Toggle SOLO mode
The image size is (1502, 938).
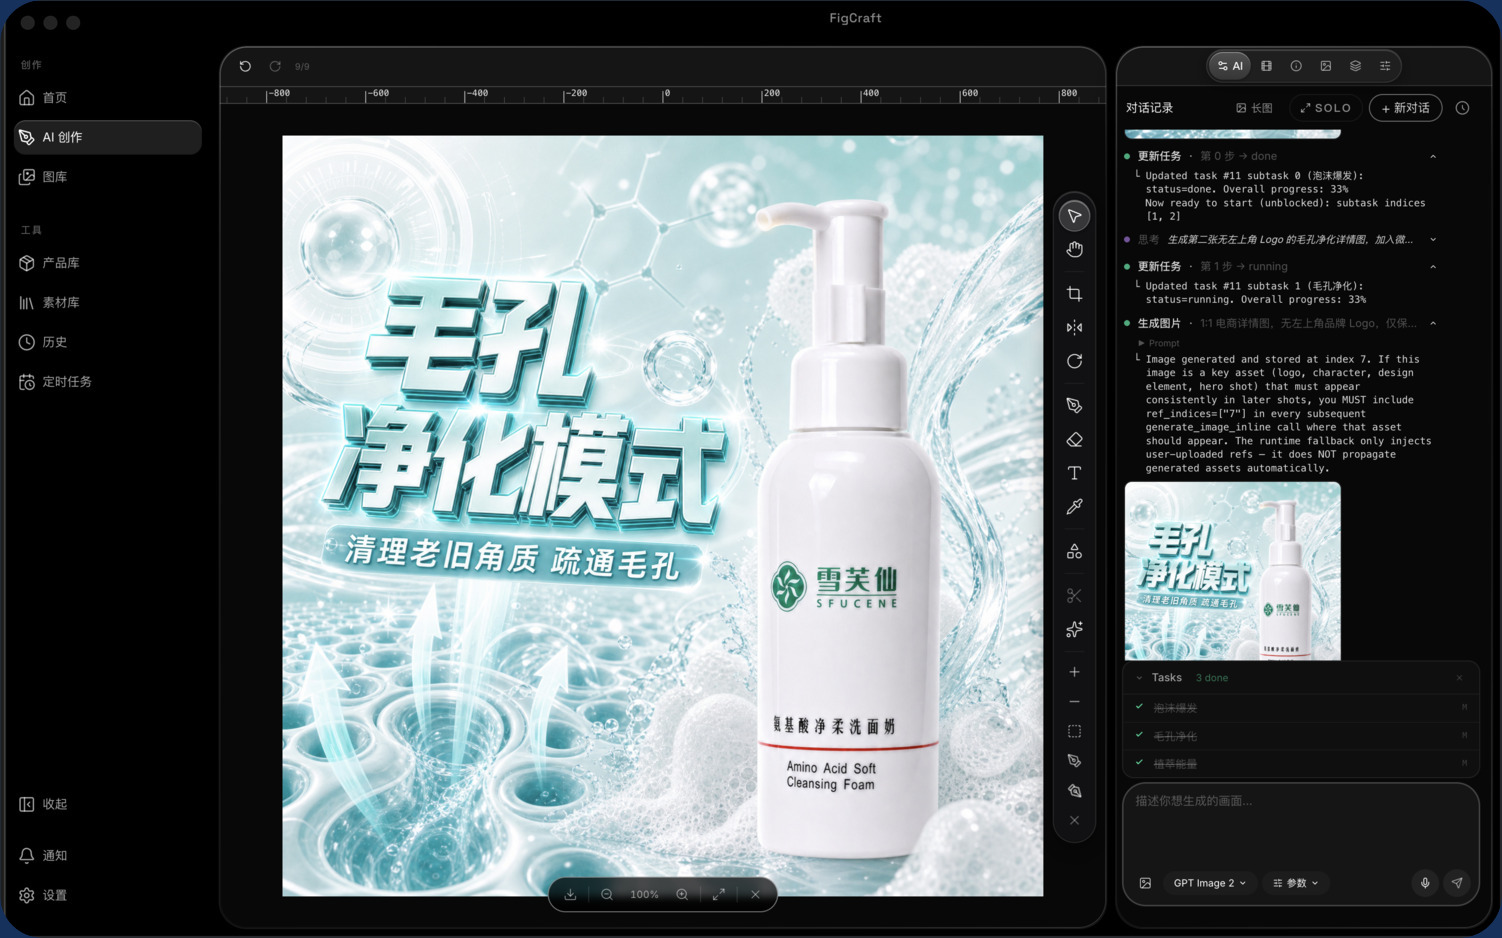point(1326,108)
